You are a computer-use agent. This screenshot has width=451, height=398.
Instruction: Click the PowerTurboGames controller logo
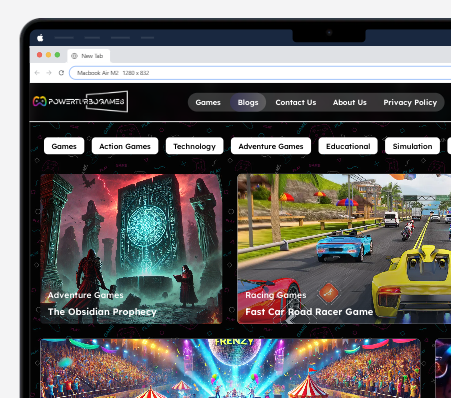point(39,101)
